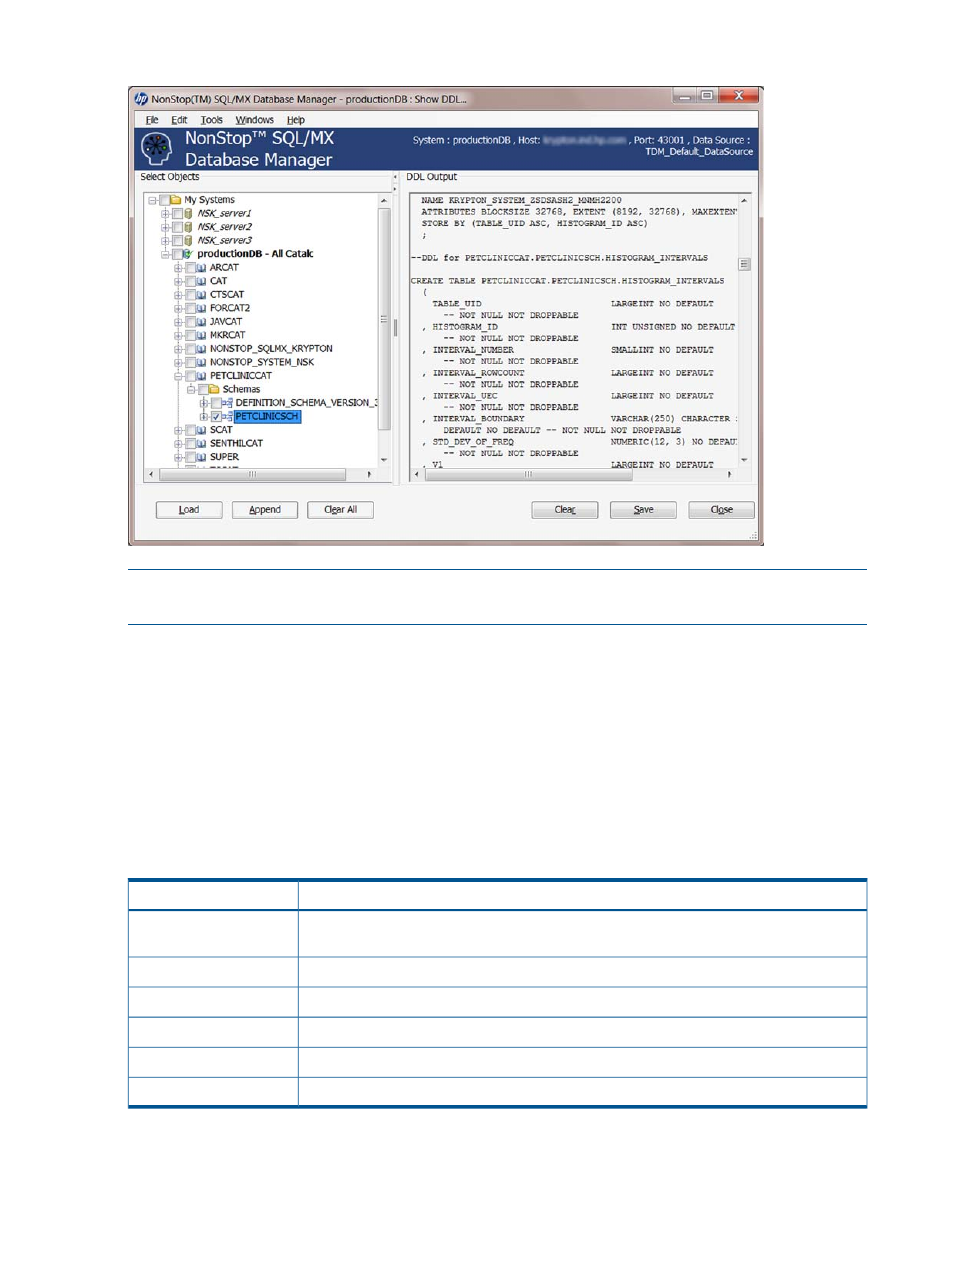Viewport: 954px width, 1270px height.
Task: Open the File menu
Action: [152, 120]
